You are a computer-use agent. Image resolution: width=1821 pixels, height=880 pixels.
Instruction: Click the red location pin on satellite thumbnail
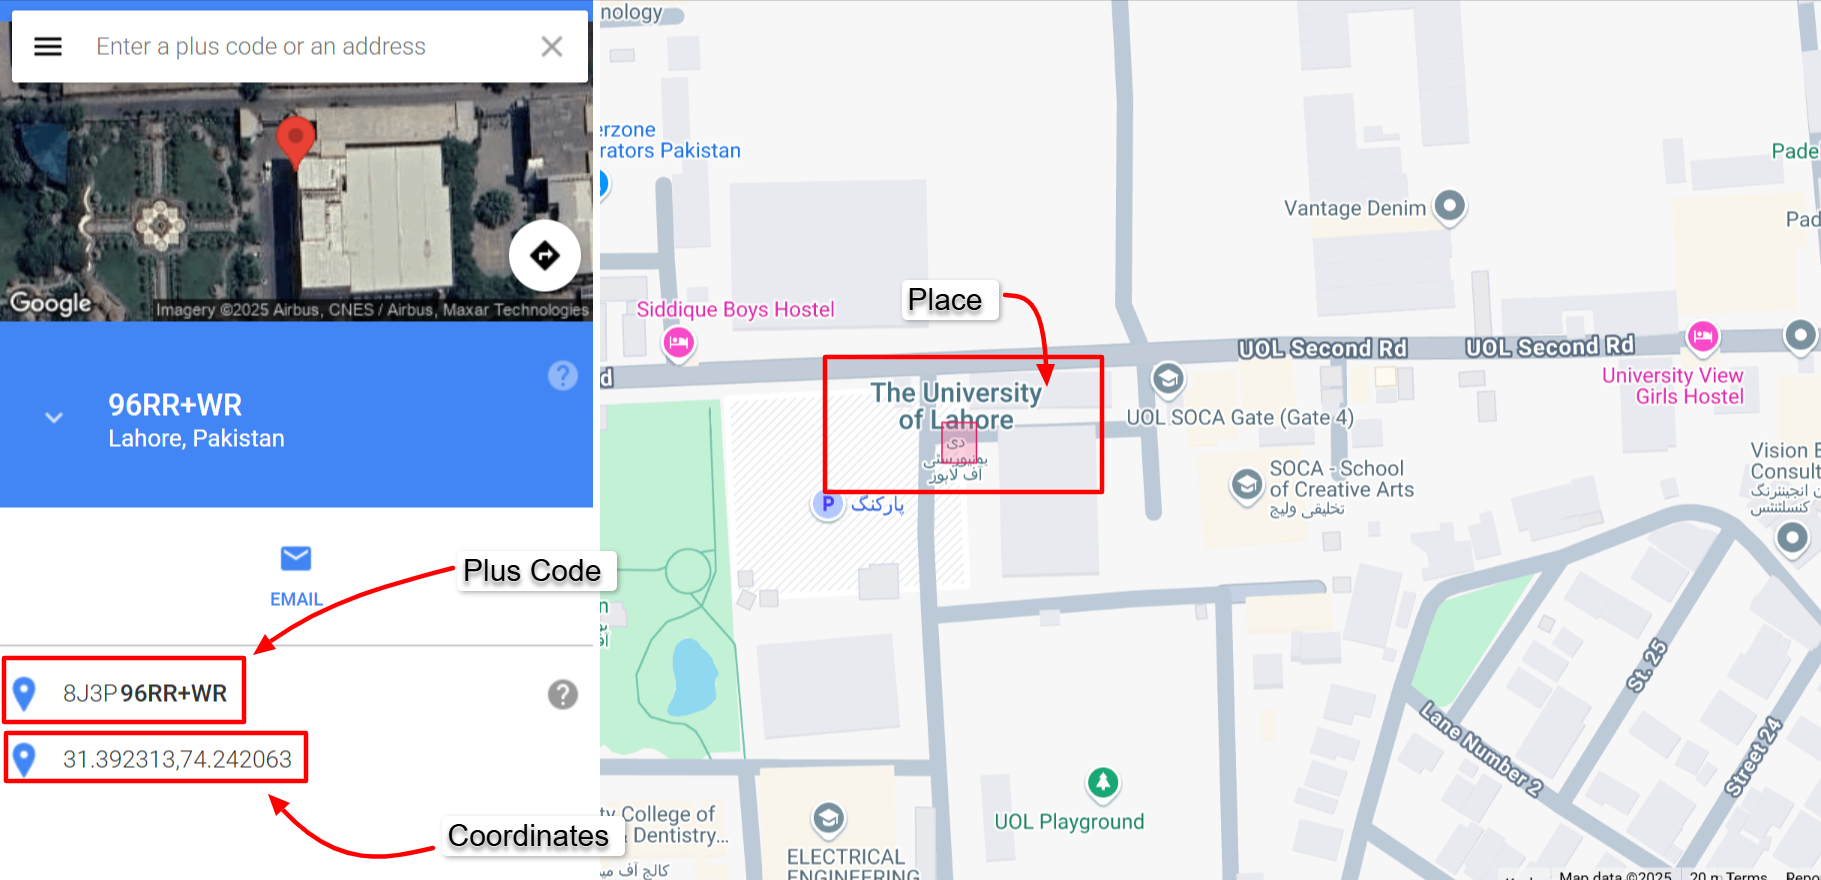[x=295, y=142]
